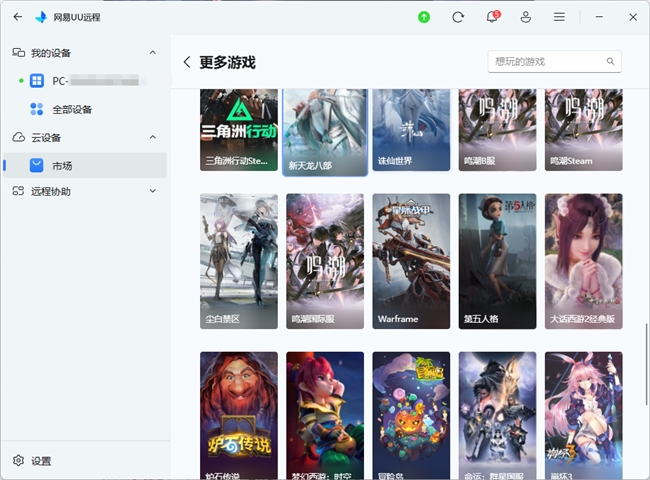This screenshot has width=650, height=480.
Task: Click the back arrow in title bar
Action: [17, 17]
